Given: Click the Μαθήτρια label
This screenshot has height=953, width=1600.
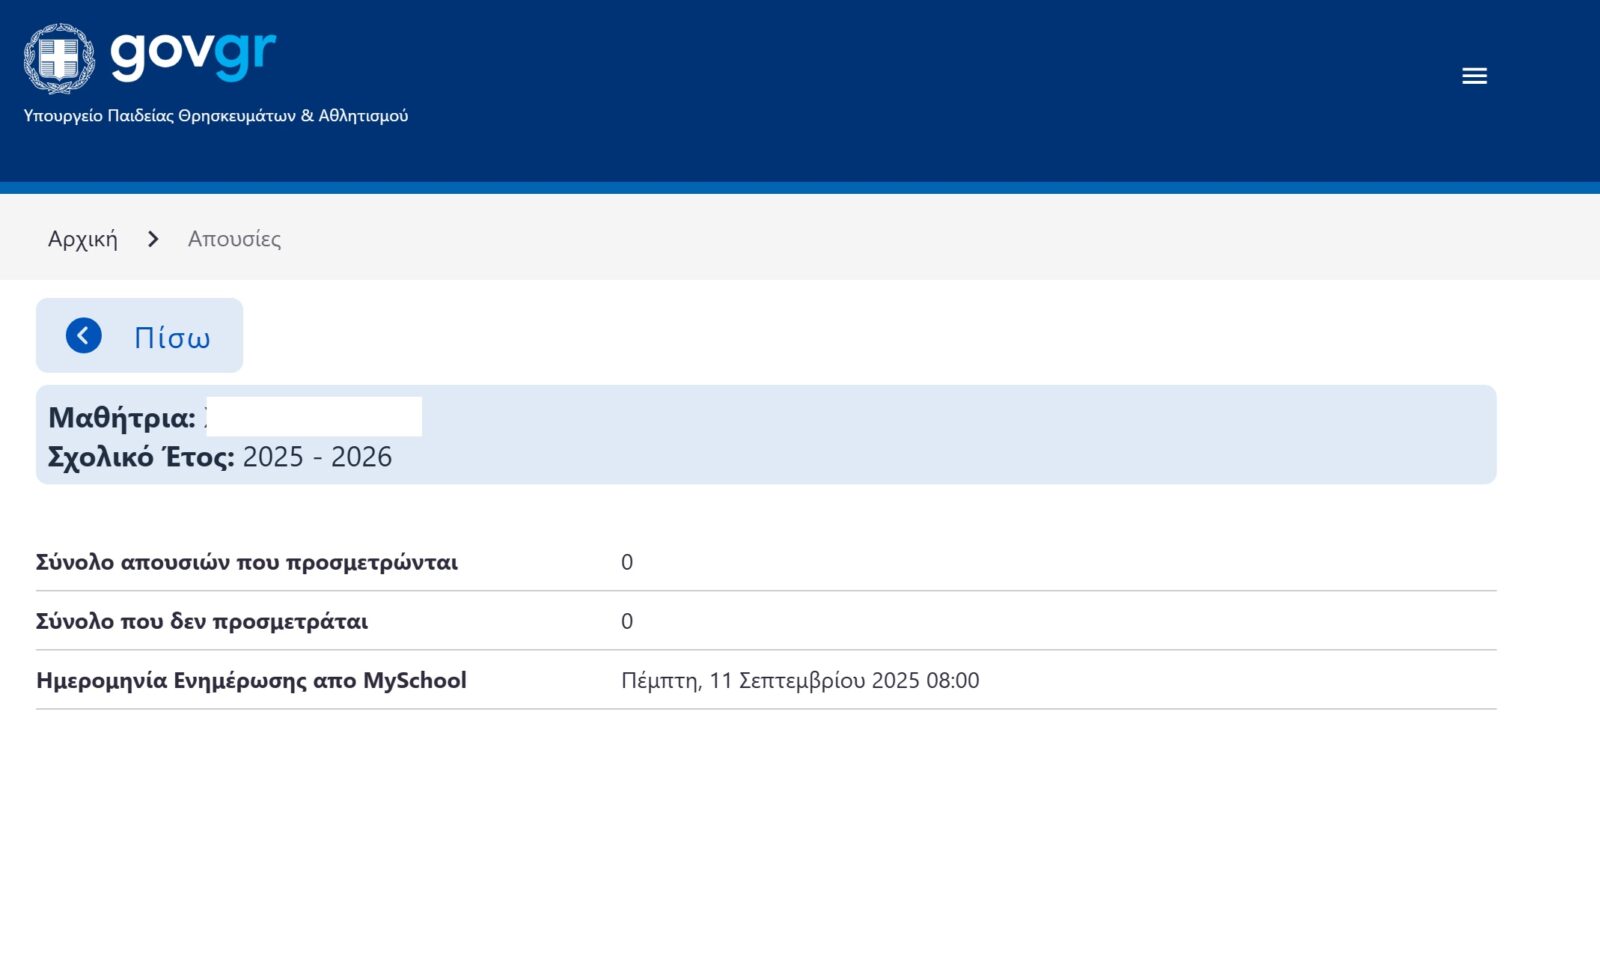Looking at the screenshot, I should [122, 417].
